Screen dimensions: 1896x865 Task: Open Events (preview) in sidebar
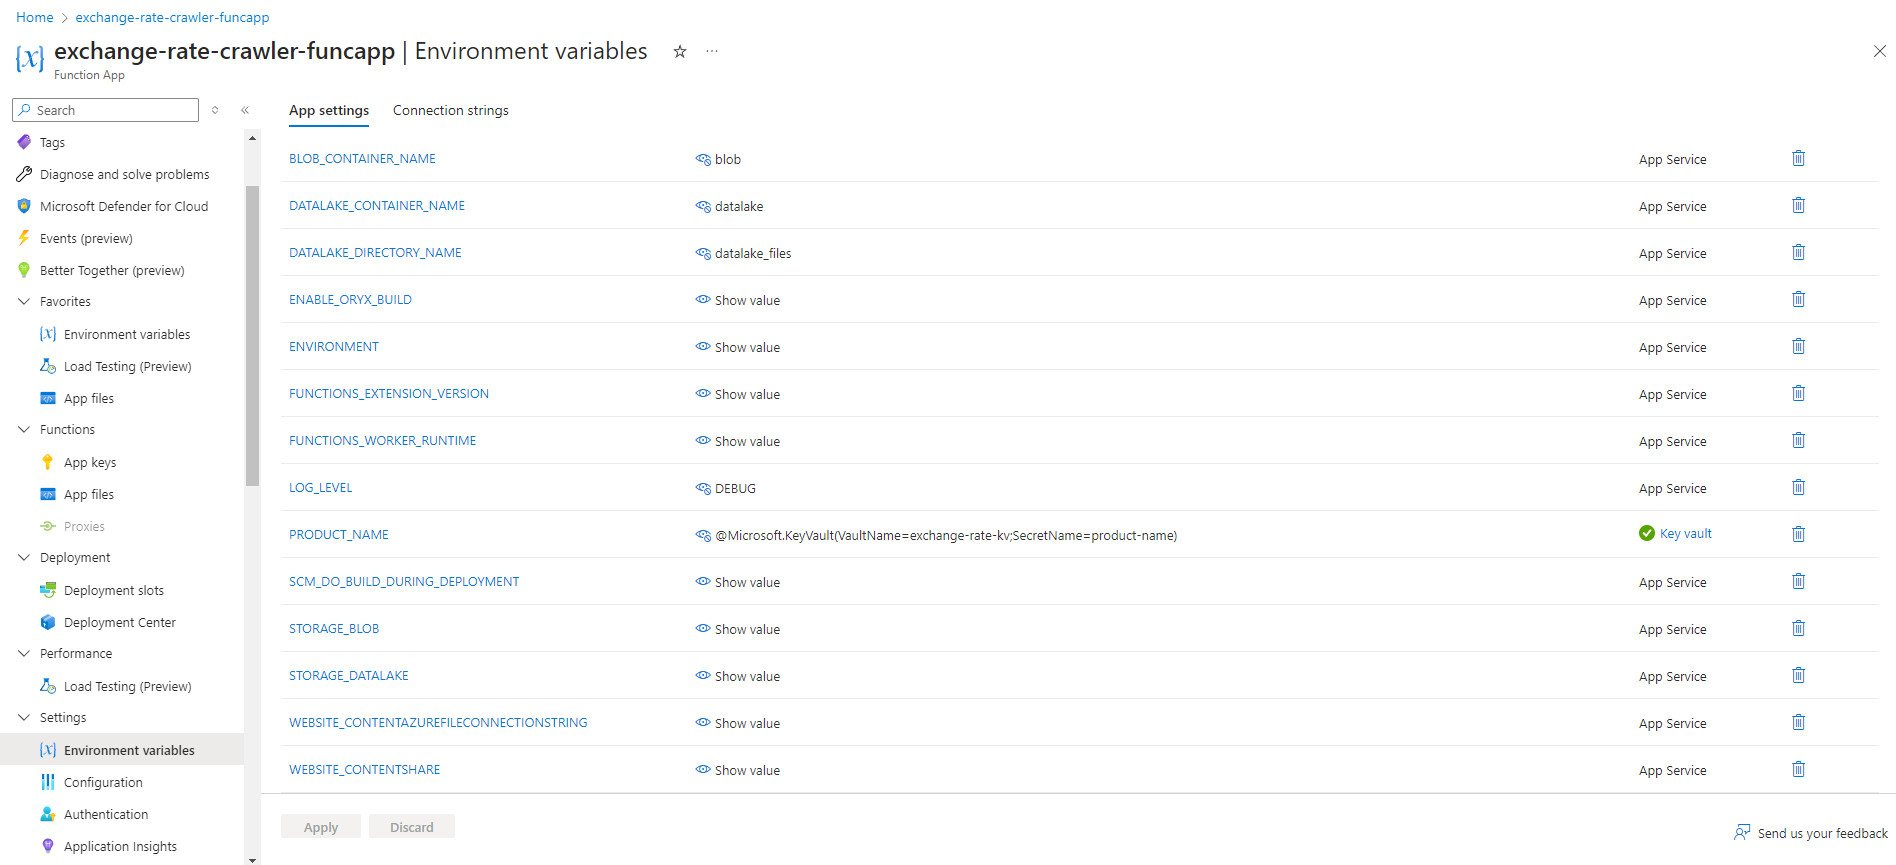[86, 238]
